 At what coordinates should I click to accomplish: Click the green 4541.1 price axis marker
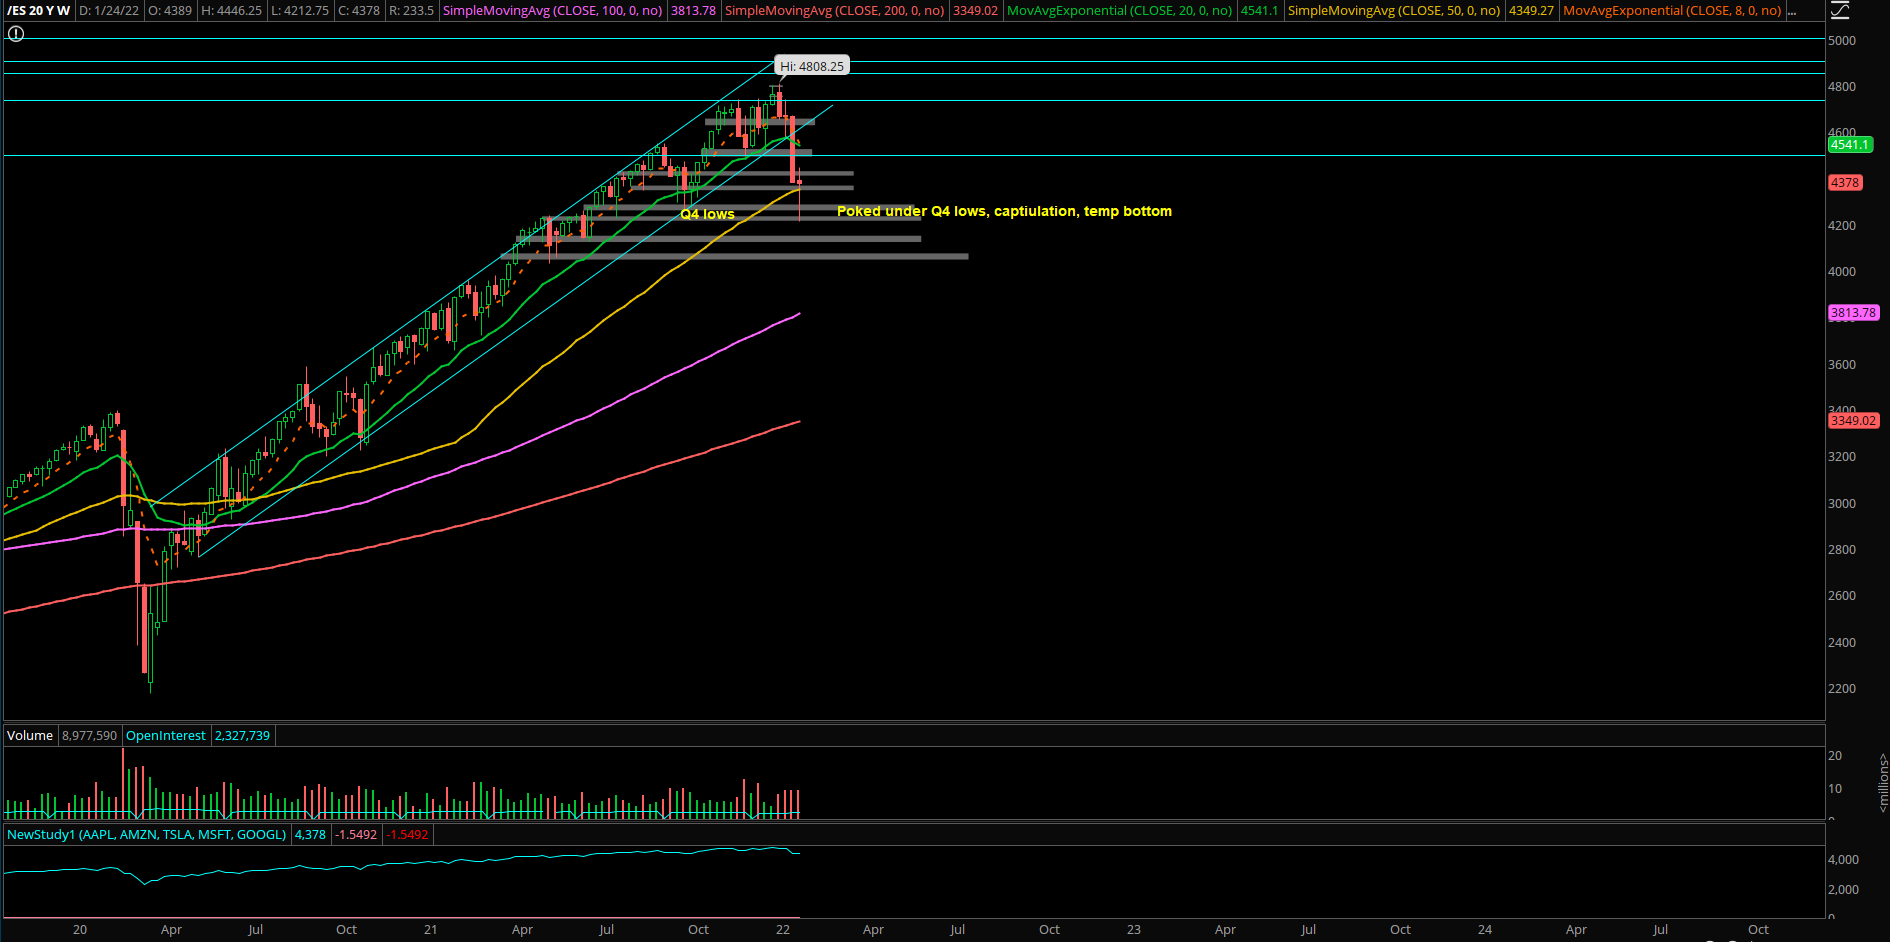[1849, 145]
